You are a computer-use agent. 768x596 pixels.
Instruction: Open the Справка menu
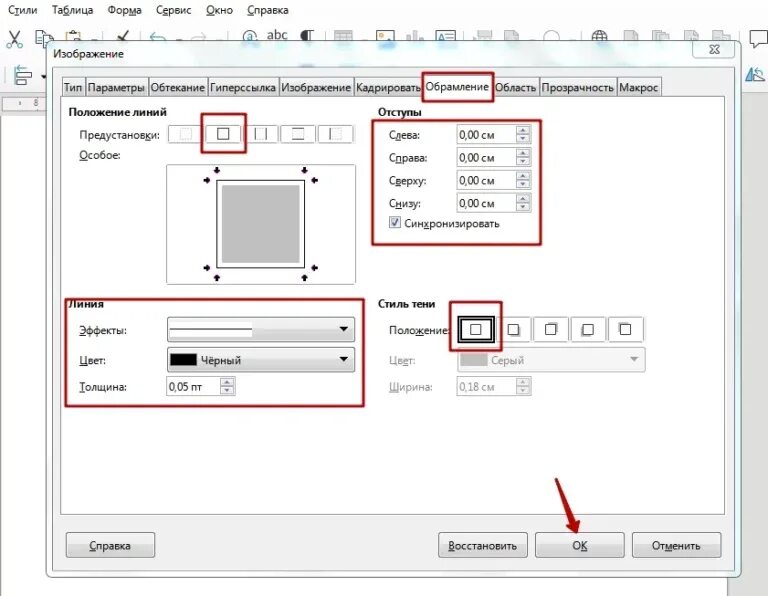click(267, 10)
